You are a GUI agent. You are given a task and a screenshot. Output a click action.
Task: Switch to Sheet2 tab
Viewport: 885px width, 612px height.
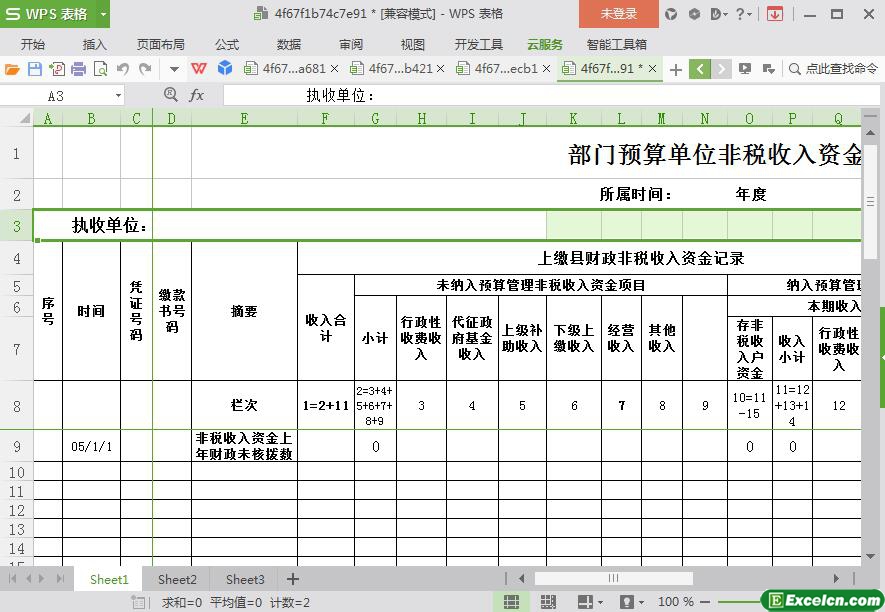(x=177, y=579)
